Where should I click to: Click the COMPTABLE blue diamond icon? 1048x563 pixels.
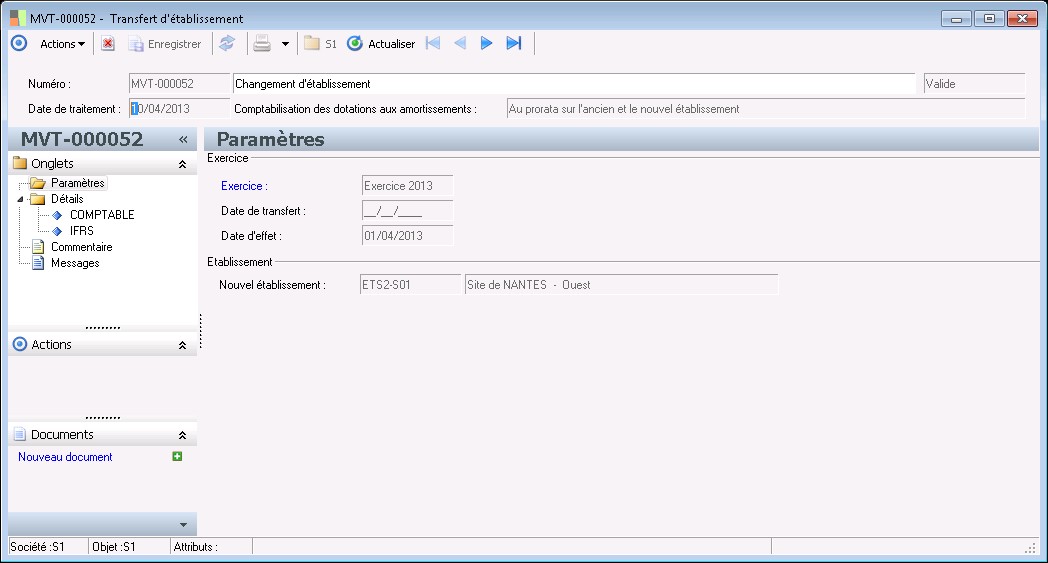(x=57, y=215)
